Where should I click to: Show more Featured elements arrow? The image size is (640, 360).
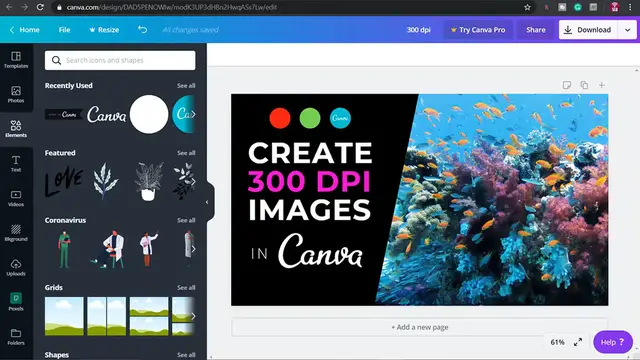193,182
